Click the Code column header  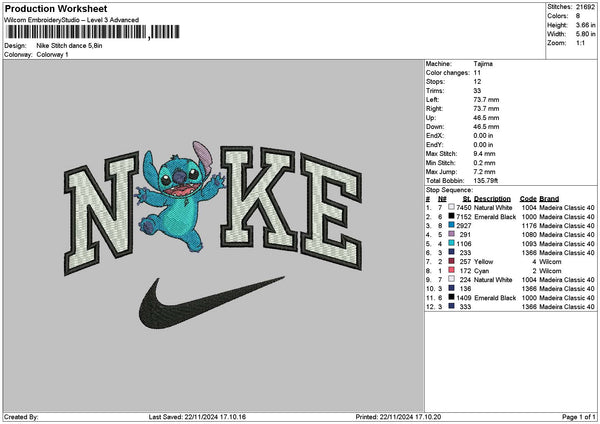click(528, 198)
